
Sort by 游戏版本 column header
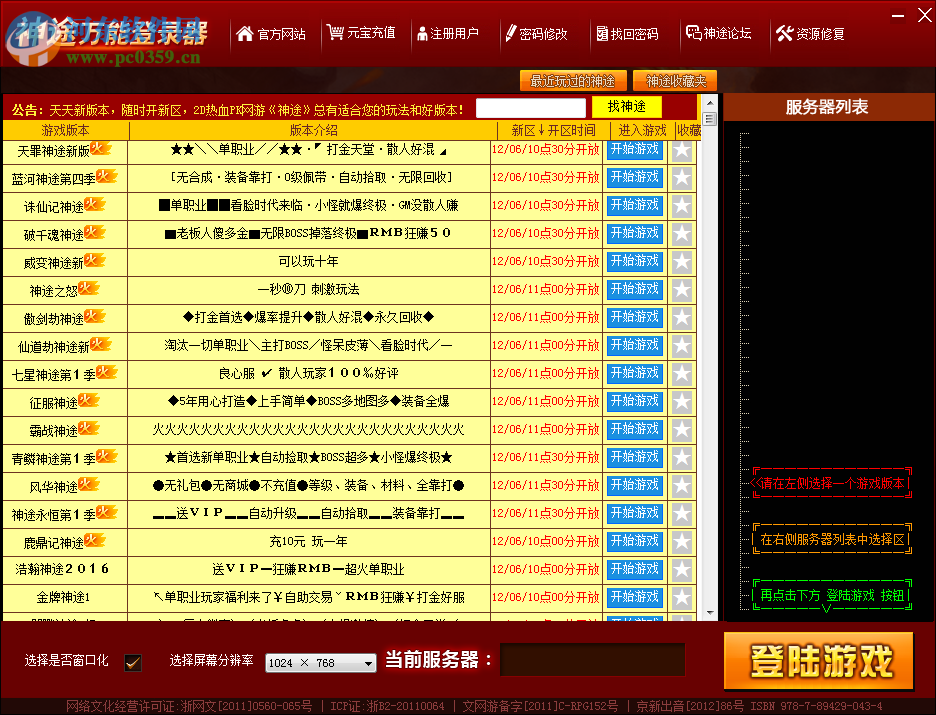click(x=66, y=130)
